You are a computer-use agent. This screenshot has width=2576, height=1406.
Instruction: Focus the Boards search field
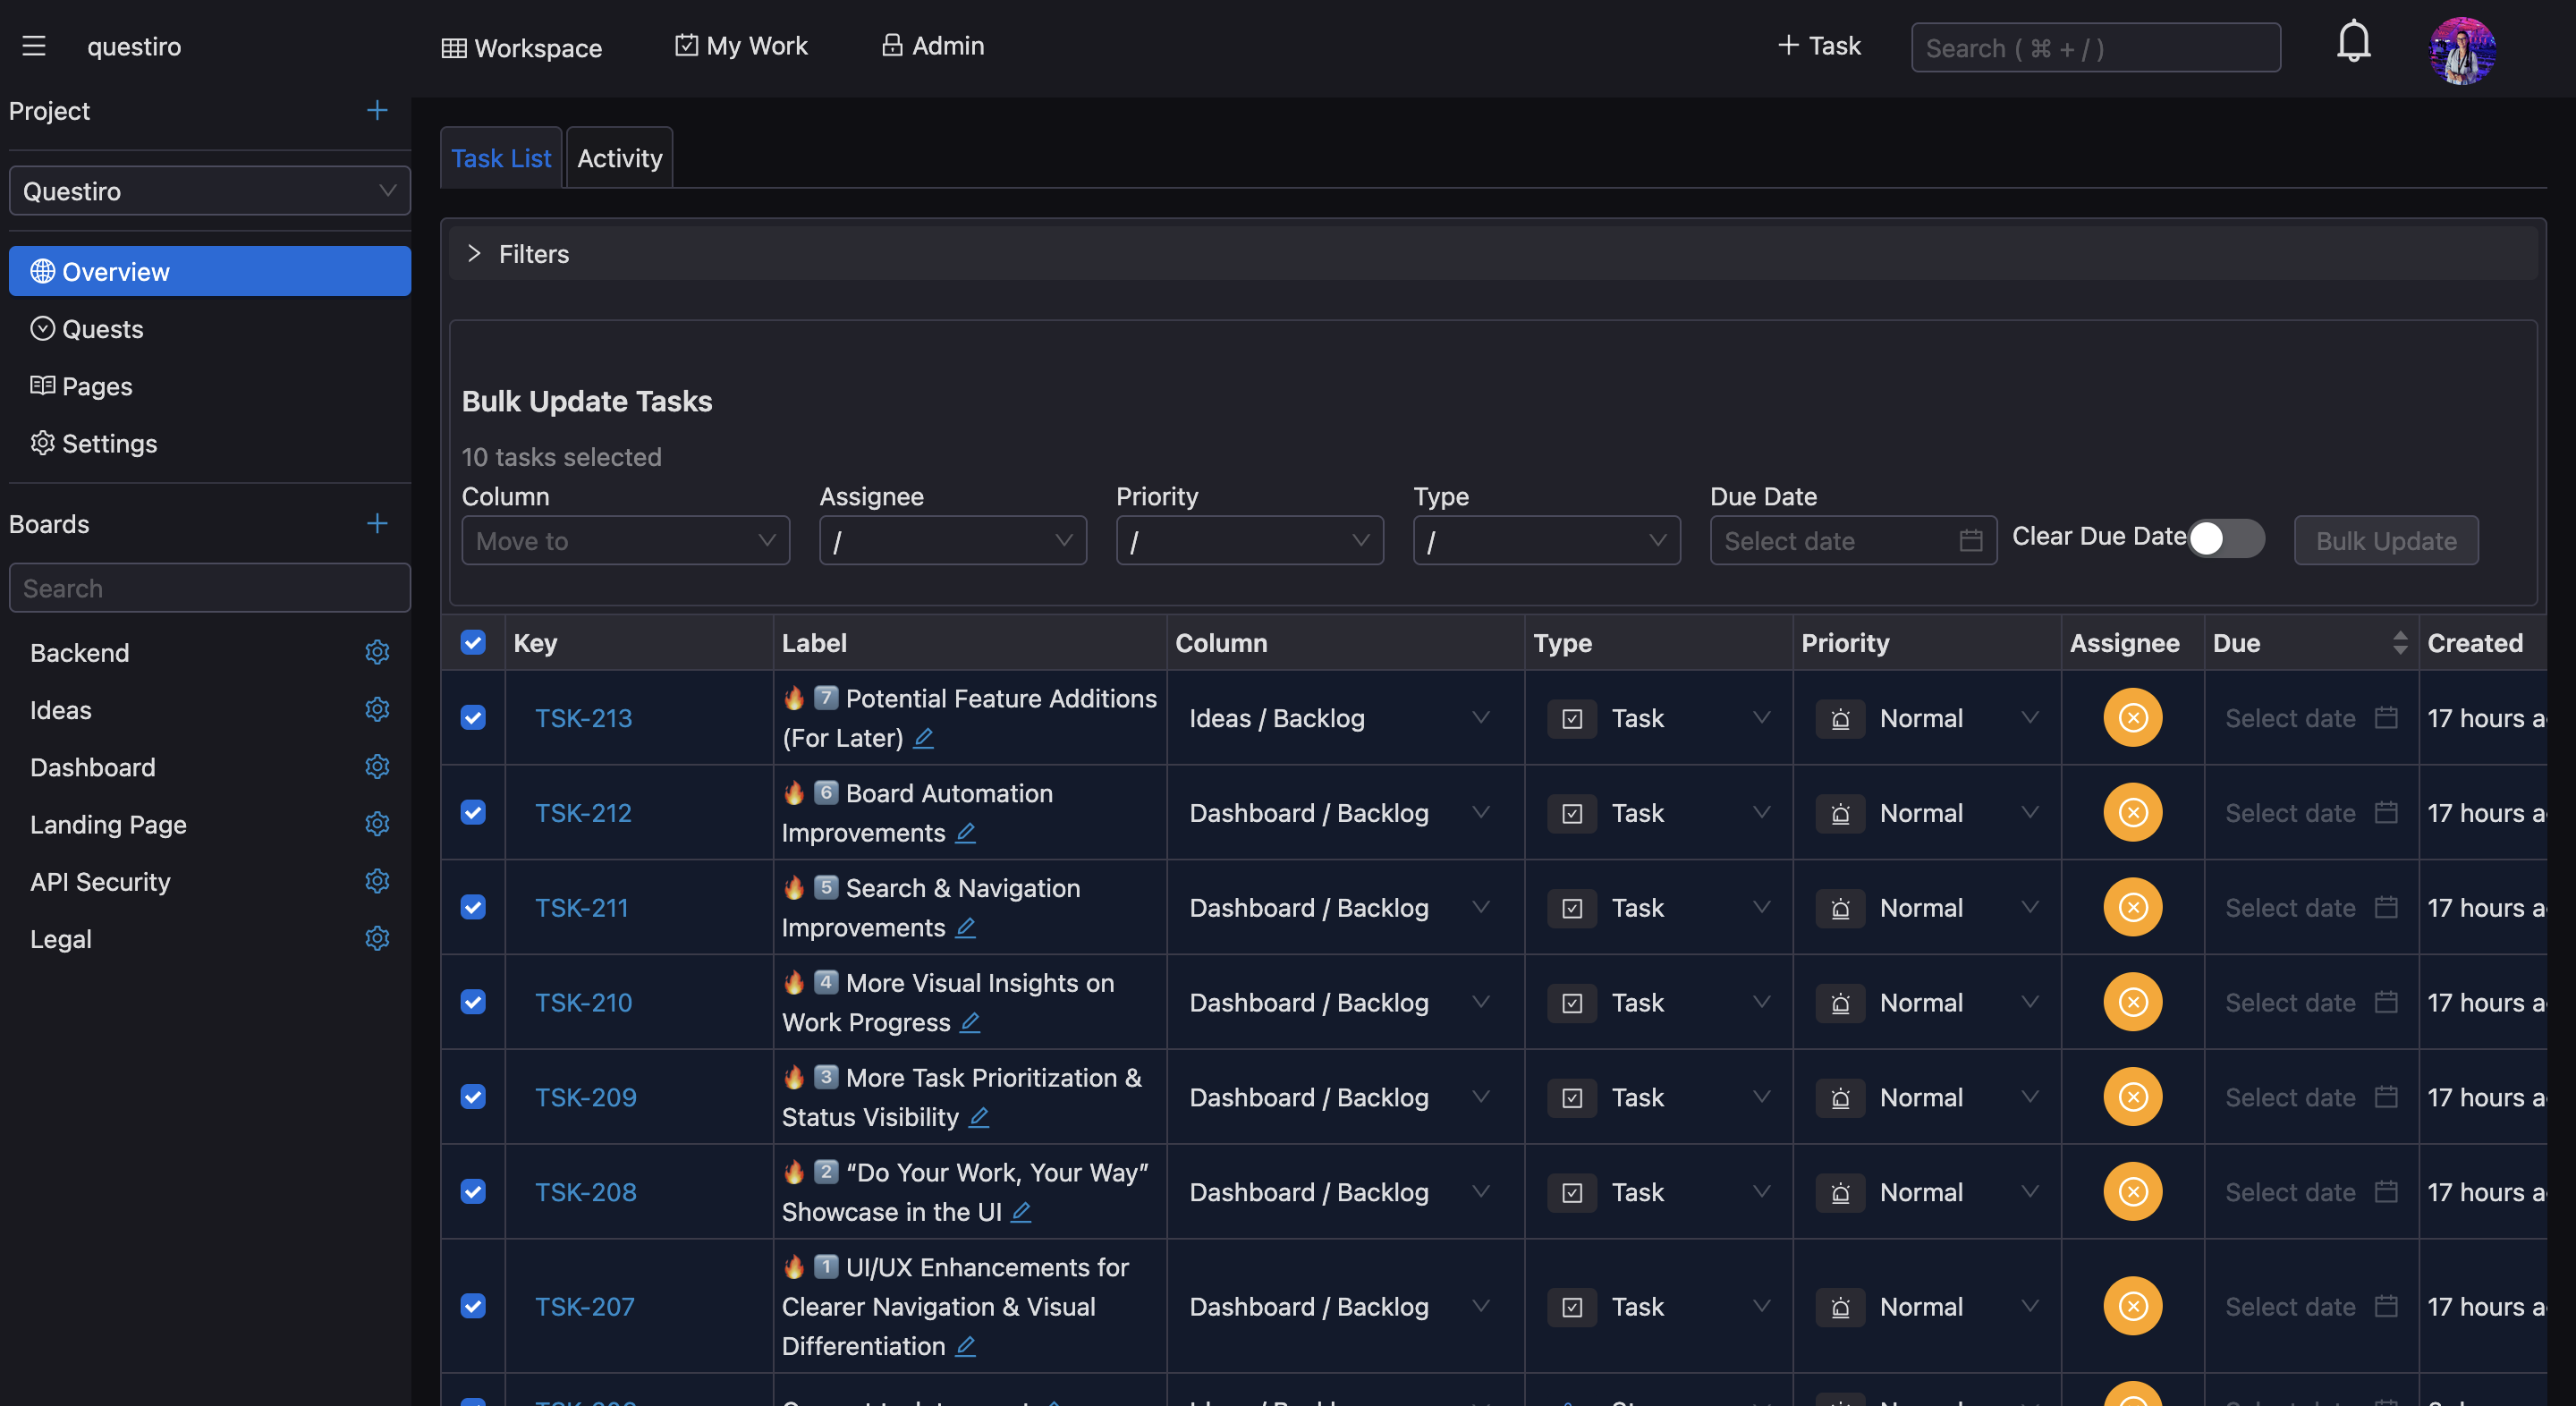click(210, 588)
